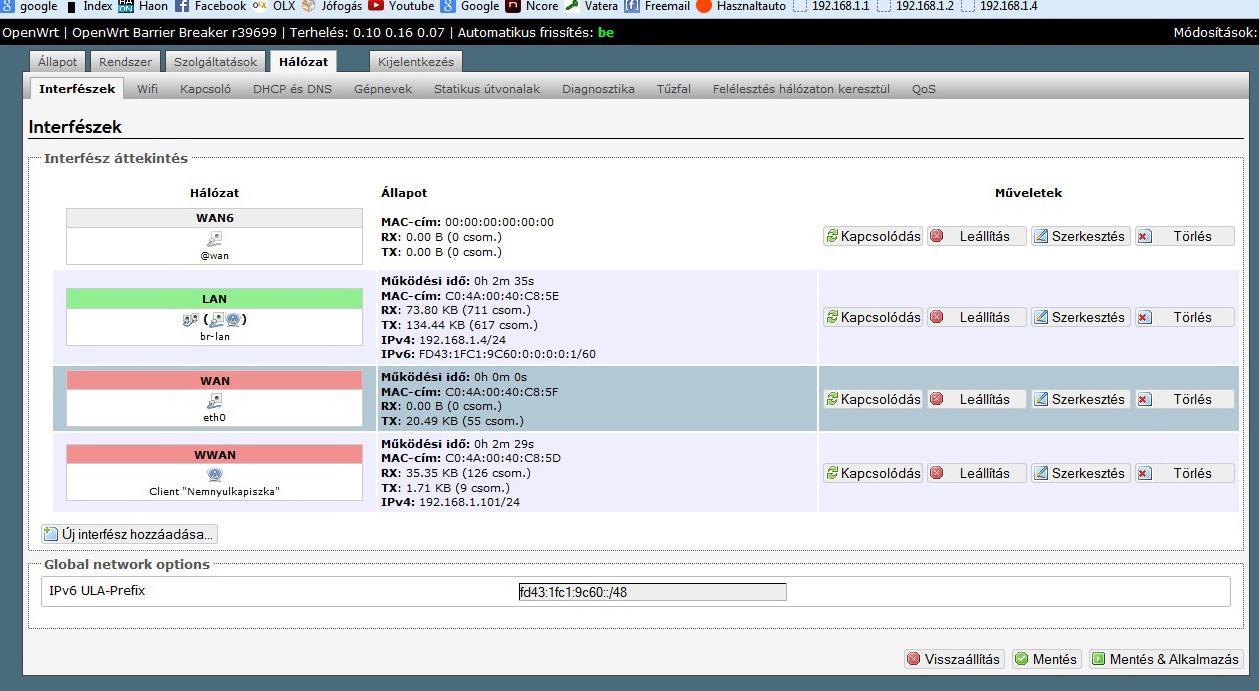Stop the WWAN interface

point(976,473)
